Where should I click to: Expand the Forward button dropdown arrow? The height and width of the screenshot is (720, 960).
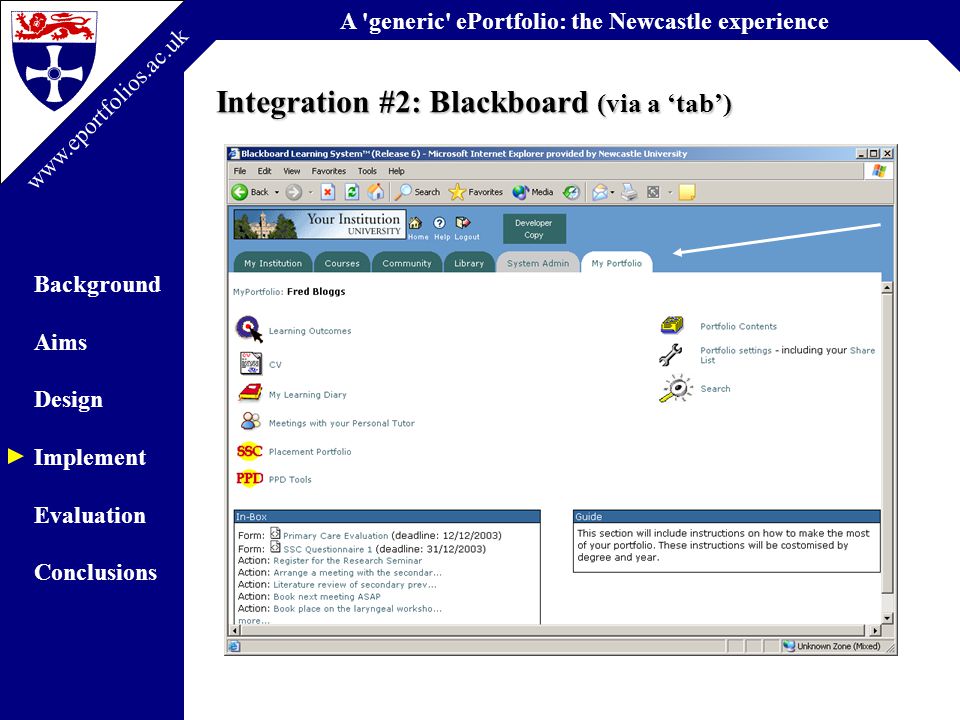(310, 192)
